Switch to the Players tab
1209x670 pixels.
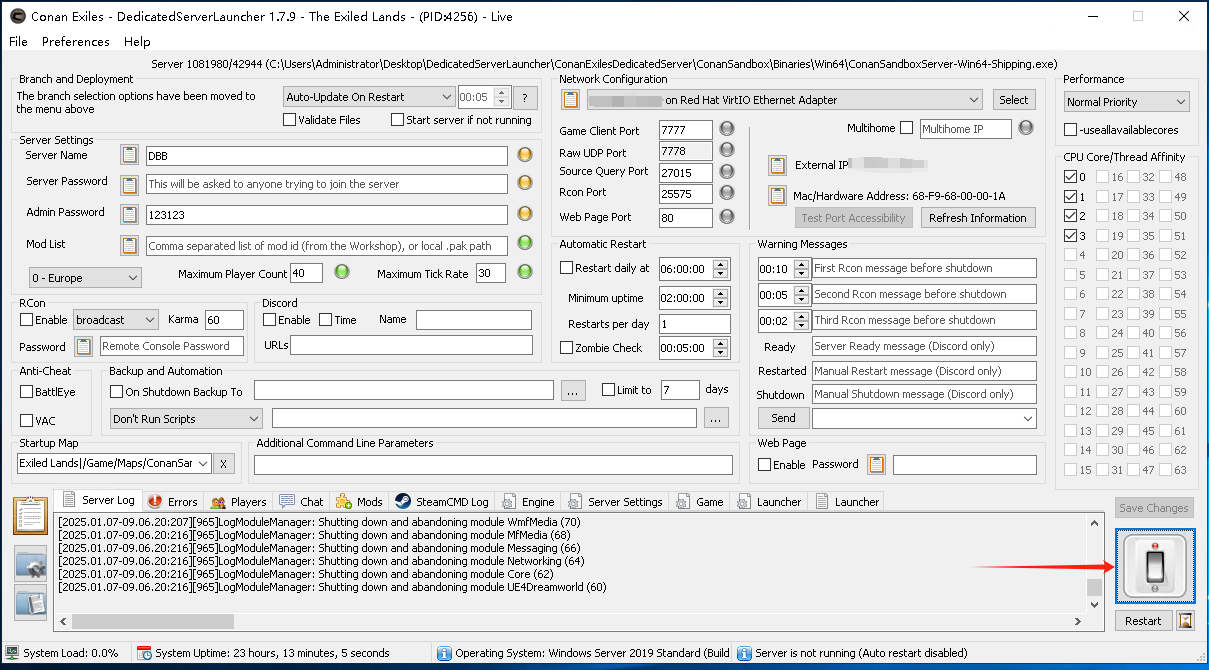239,502
